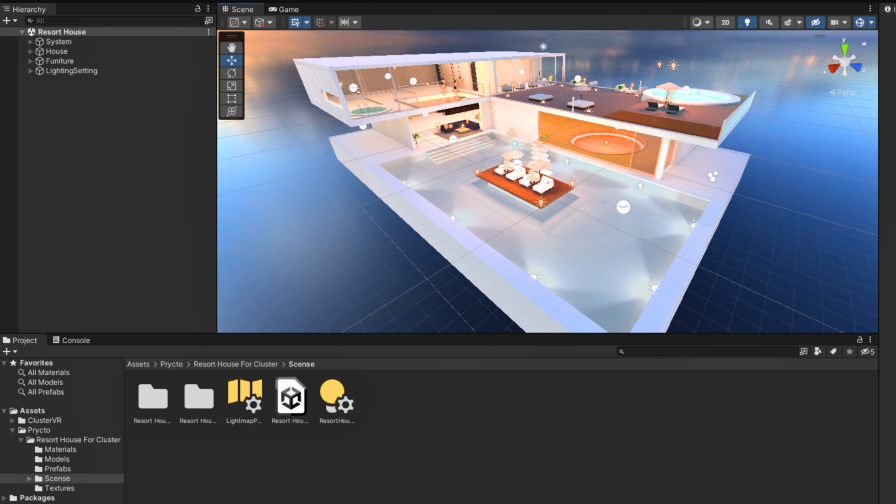Select the Rect transform tool

232,99
